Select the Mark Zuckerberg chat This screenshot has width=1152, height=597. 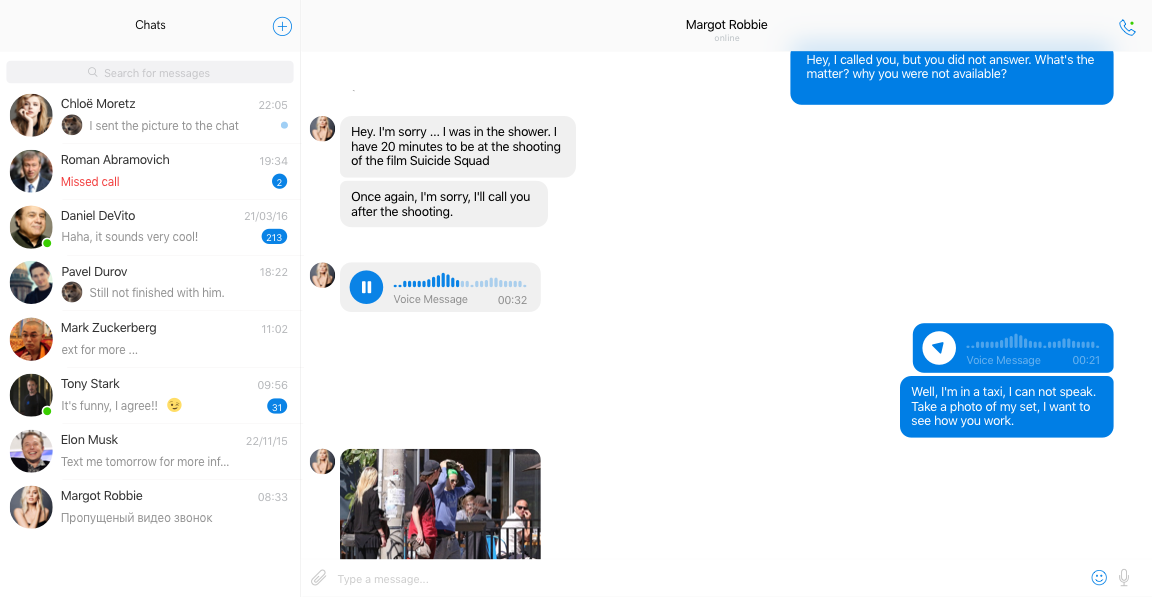150,339
